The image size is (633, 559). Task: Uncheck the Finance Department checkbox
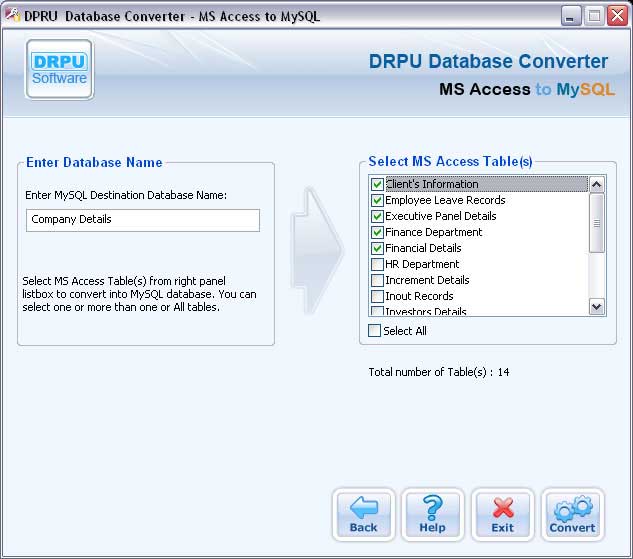[377, 232]
